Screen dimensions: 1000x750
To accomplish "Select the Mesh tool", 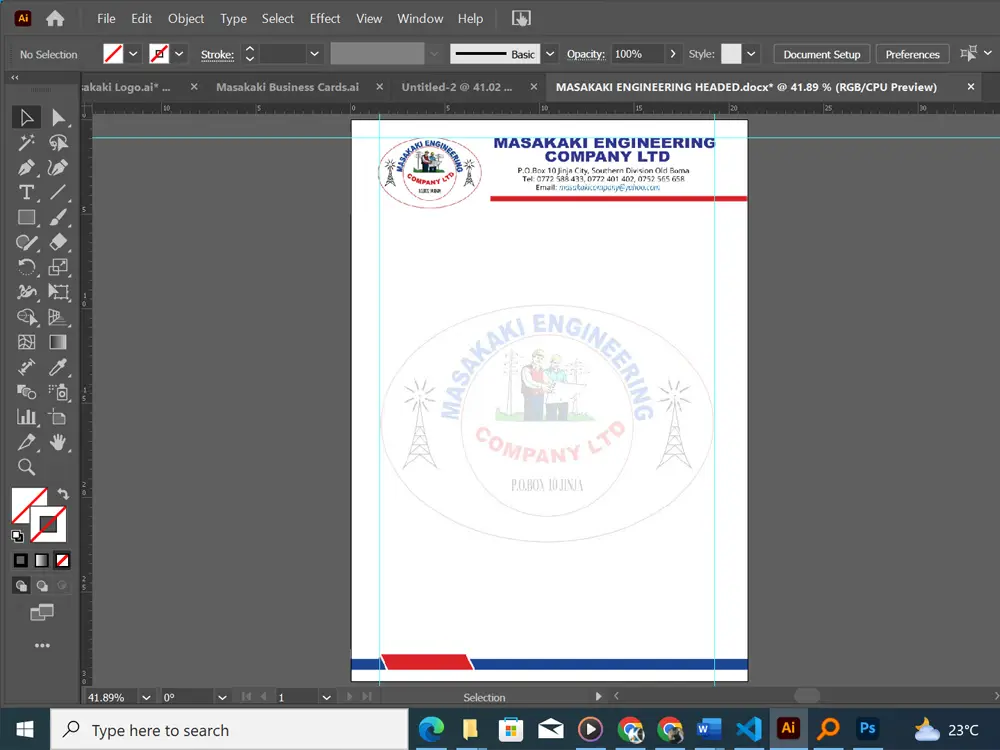I will click(26, 342).
